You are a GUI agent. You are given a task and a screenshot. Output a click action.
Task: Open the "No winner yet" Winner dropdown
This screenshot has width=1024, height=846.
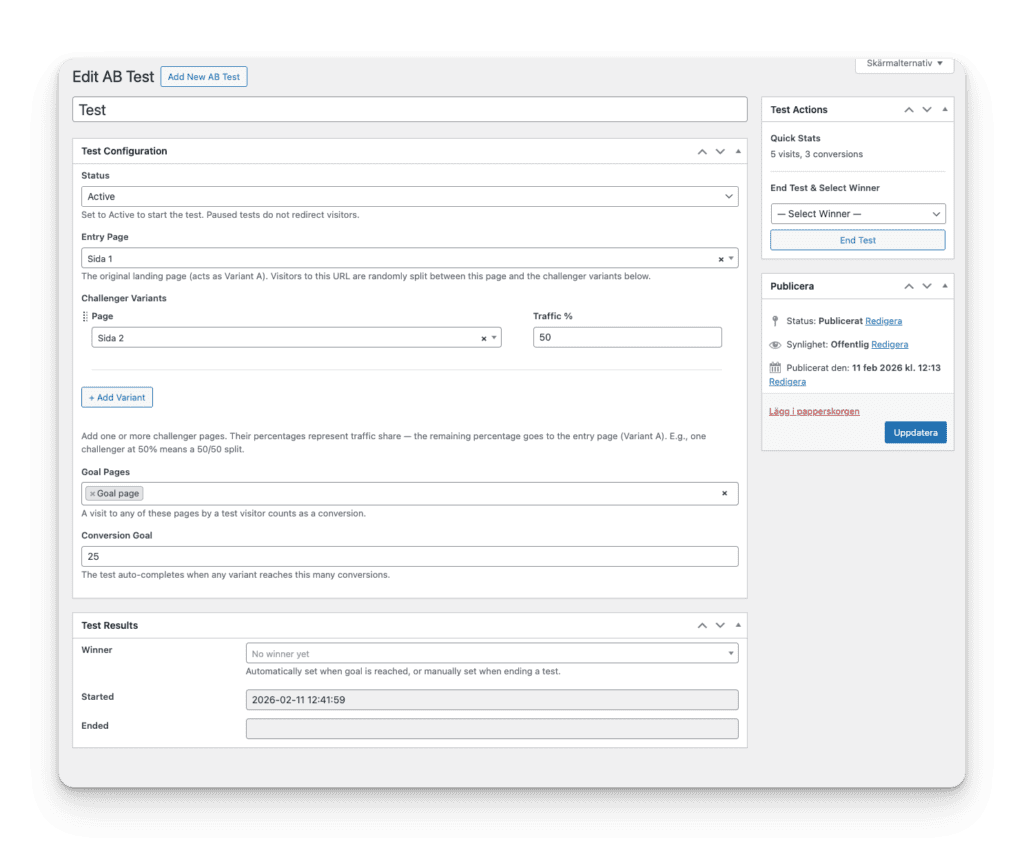pyautogui.click(x=492, y=652)
